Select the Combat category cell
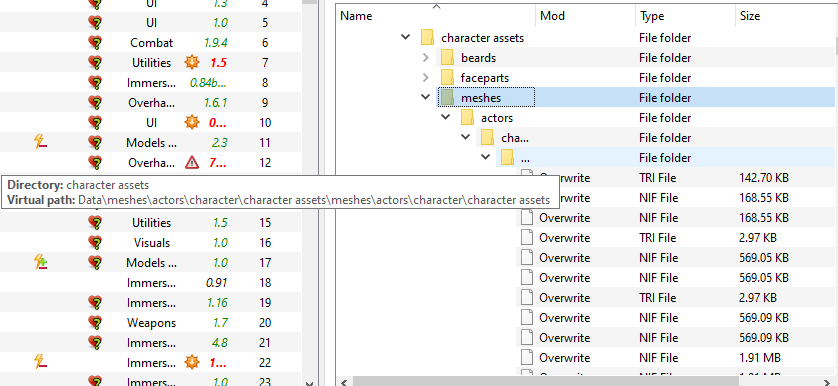The height and width of the screenshot is (386, 838). click(x=152, y=43)
